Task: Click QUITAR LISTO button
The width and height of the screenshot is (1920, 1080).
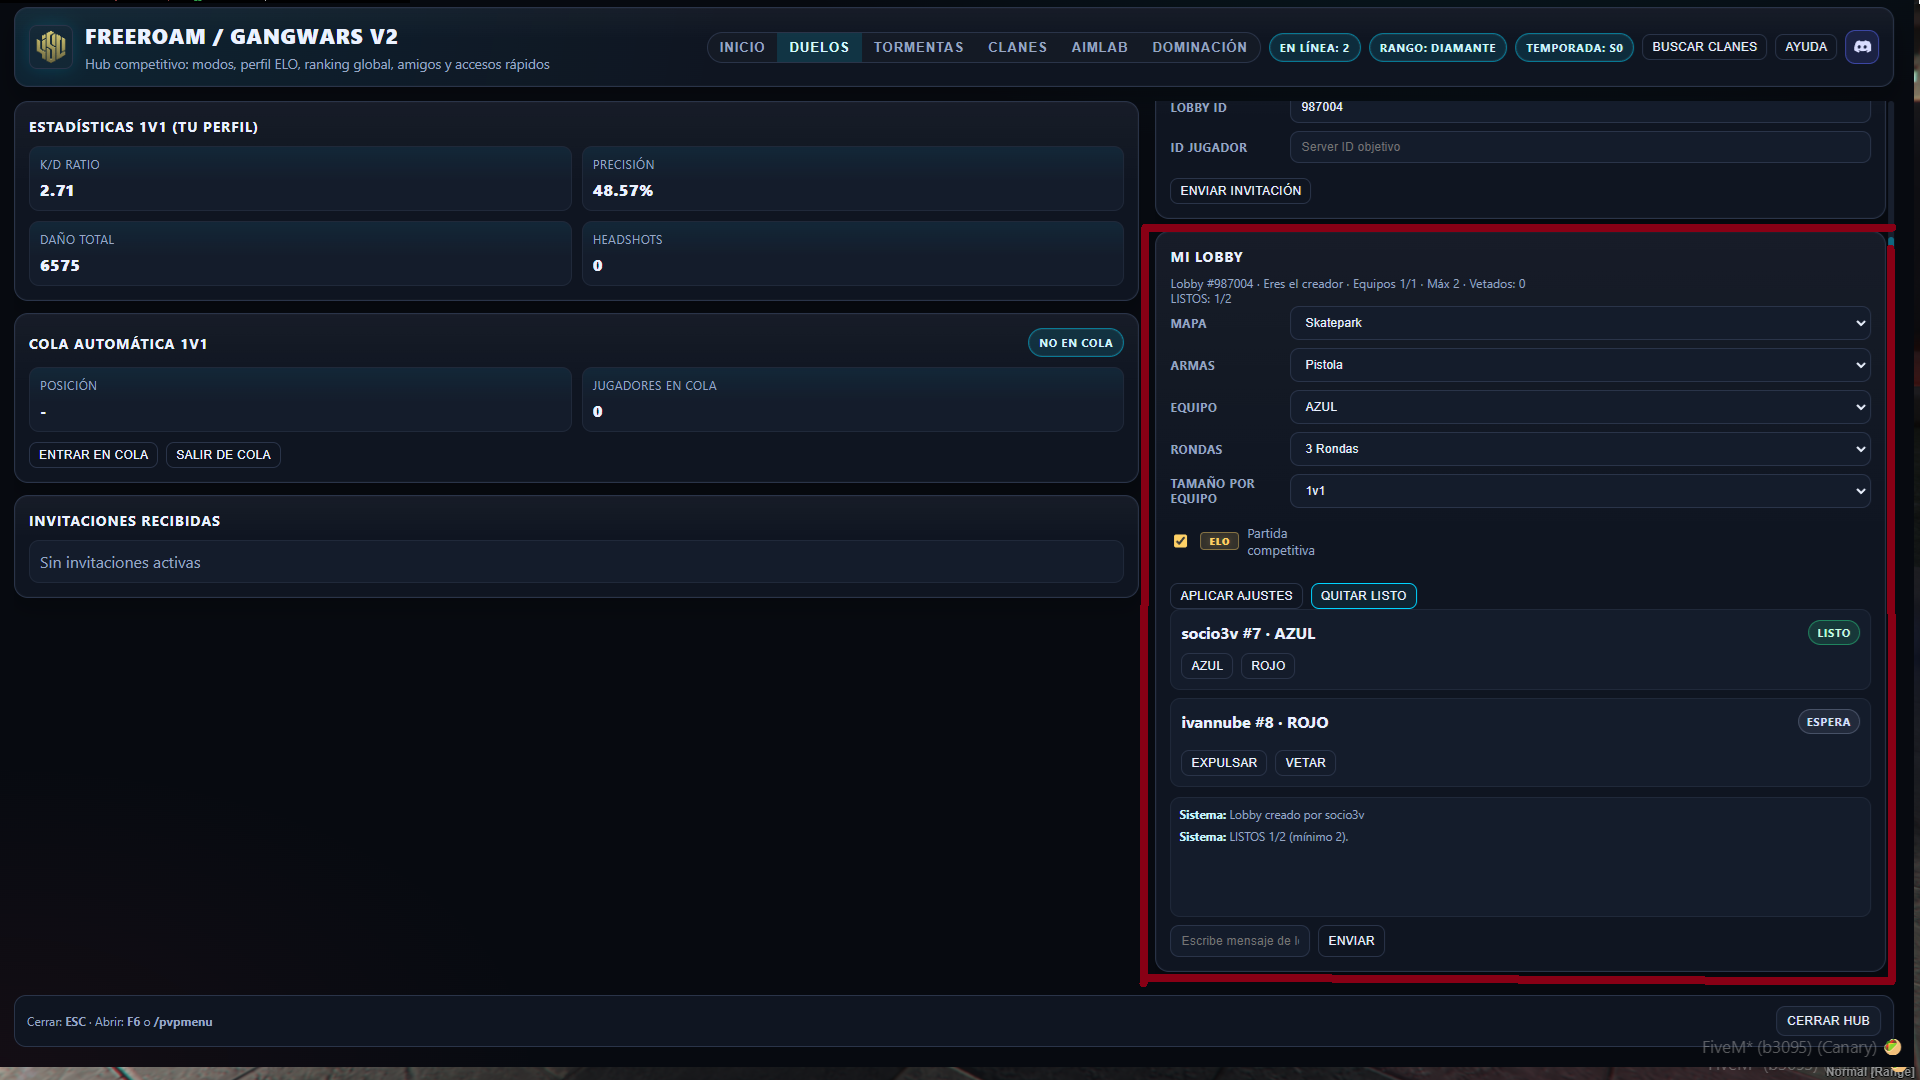Action: click(1363, 596)
